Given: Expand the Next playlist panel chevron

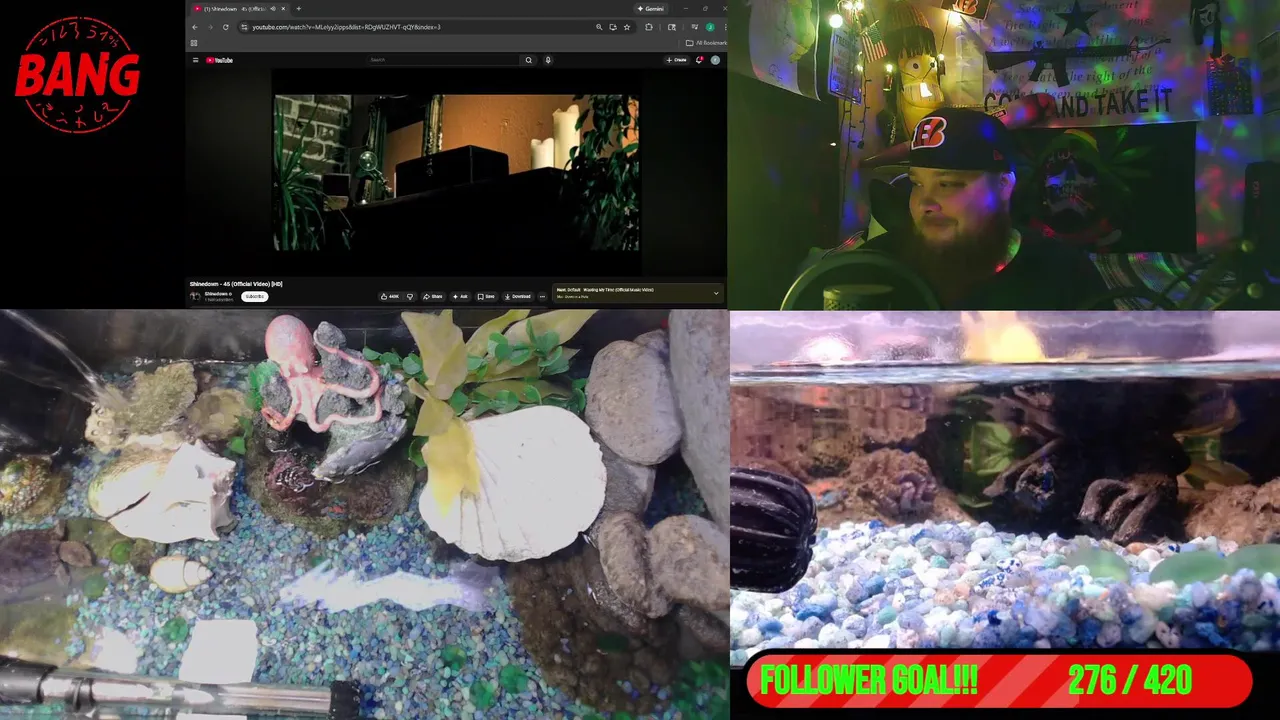Looking at the screenshot, I should (x=716, y=293).
